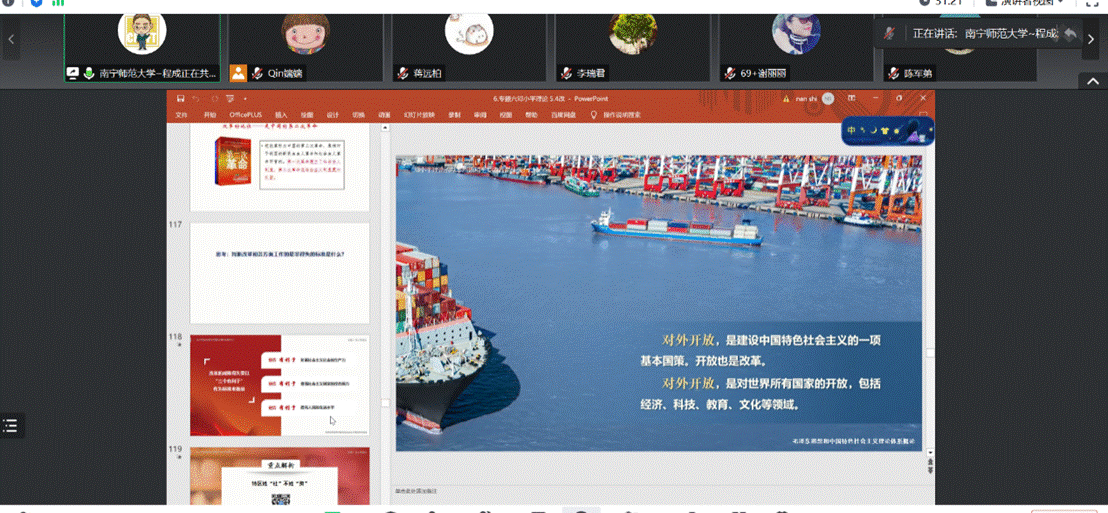Image resolution: width=1108 pixels, height=513 pixels.
Task: Select slide 119 thumbnail
Action: (x=280, y=476)
